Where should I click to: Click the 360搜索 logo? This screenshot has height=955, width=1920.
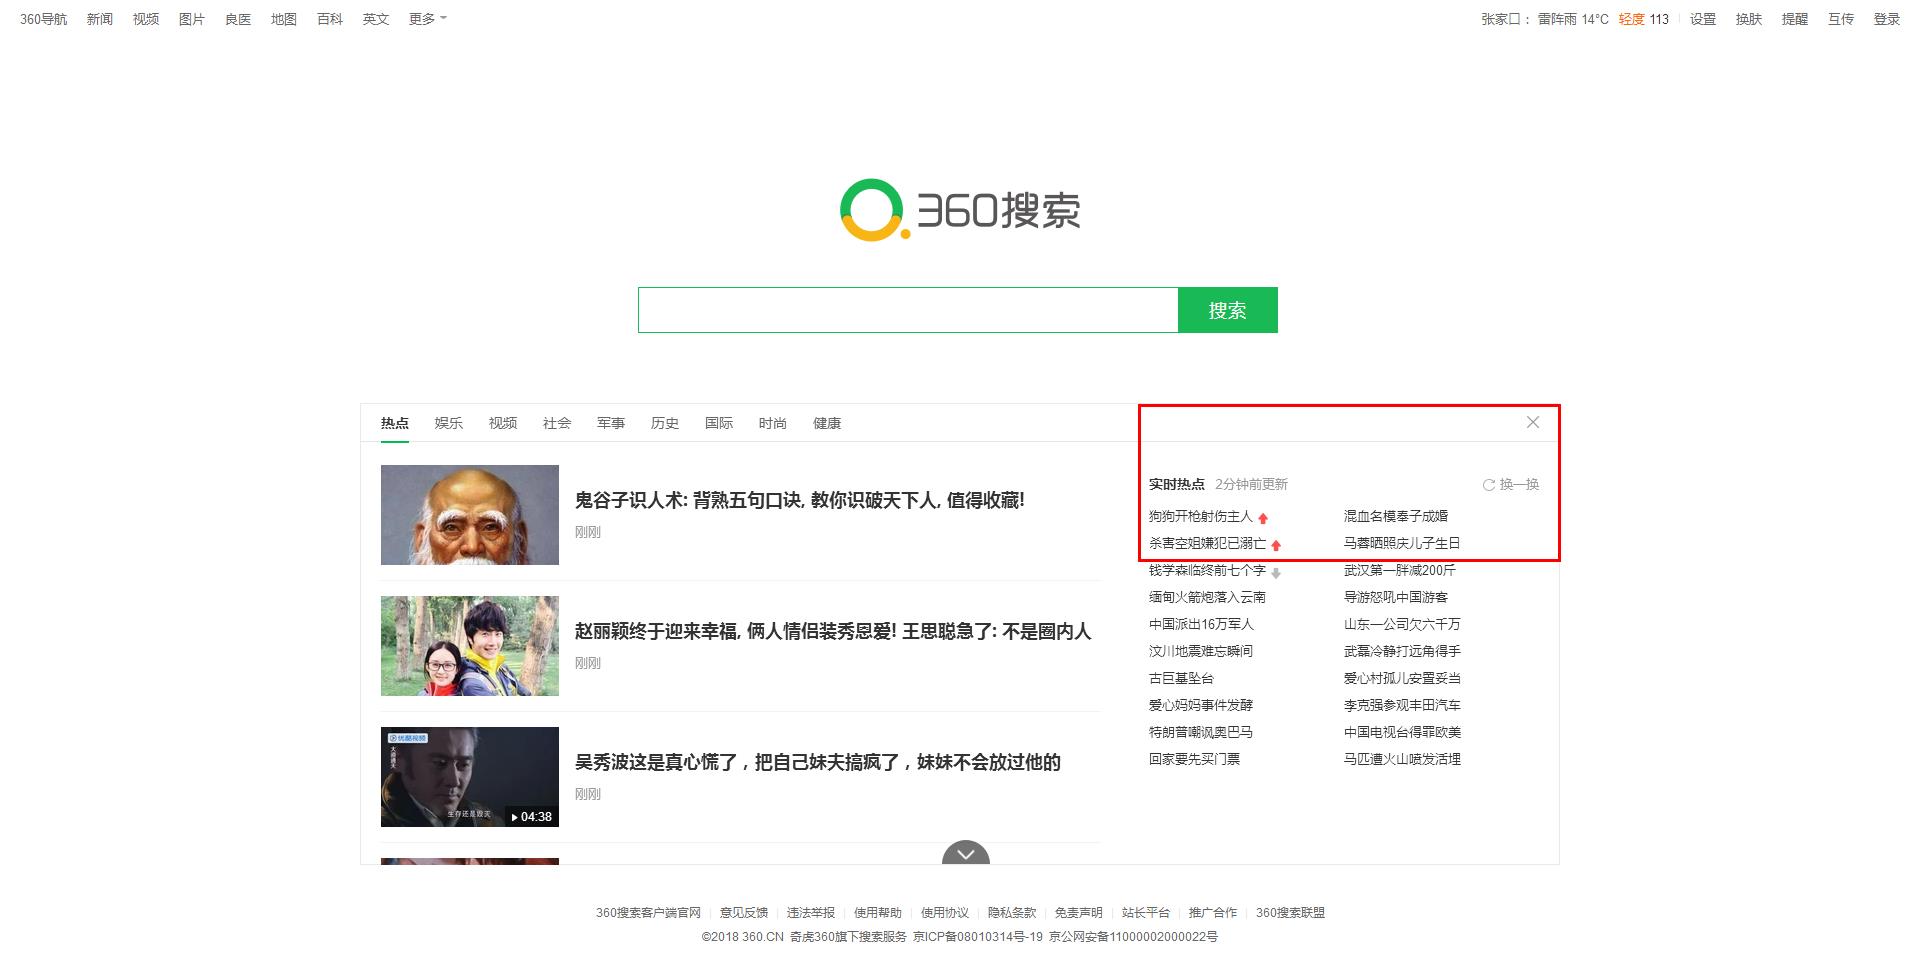tap(960, 210)
